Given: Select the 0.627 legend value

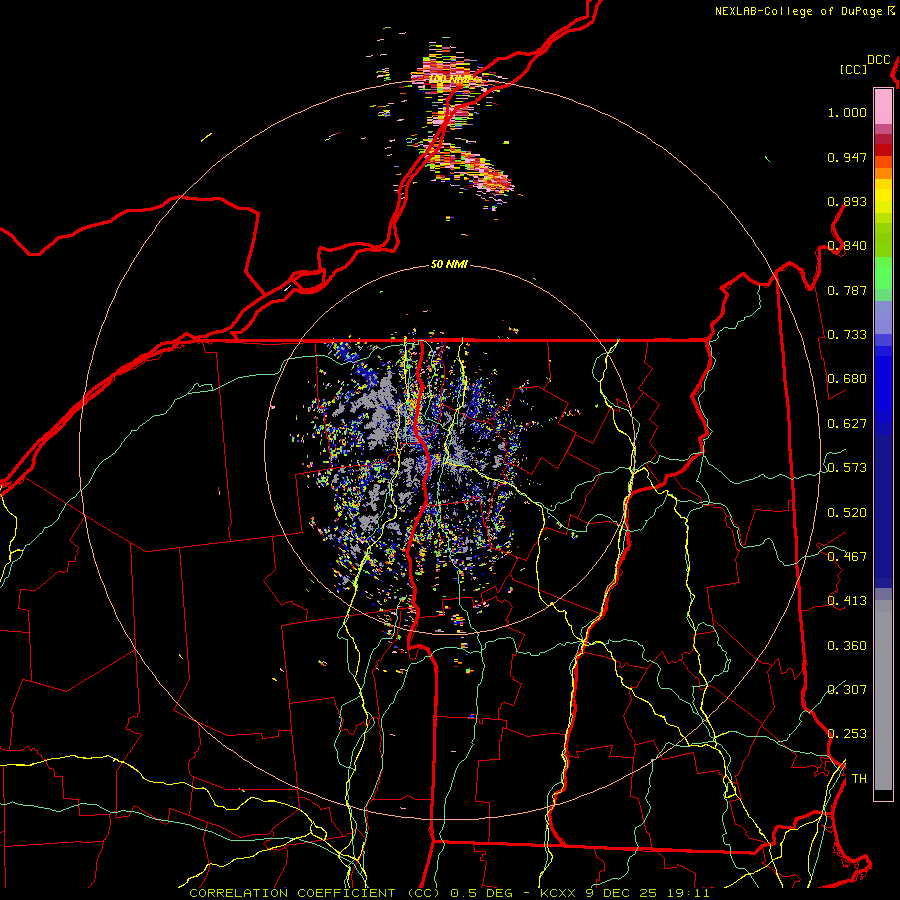Looking at the screenshot, I should (847, 424).
